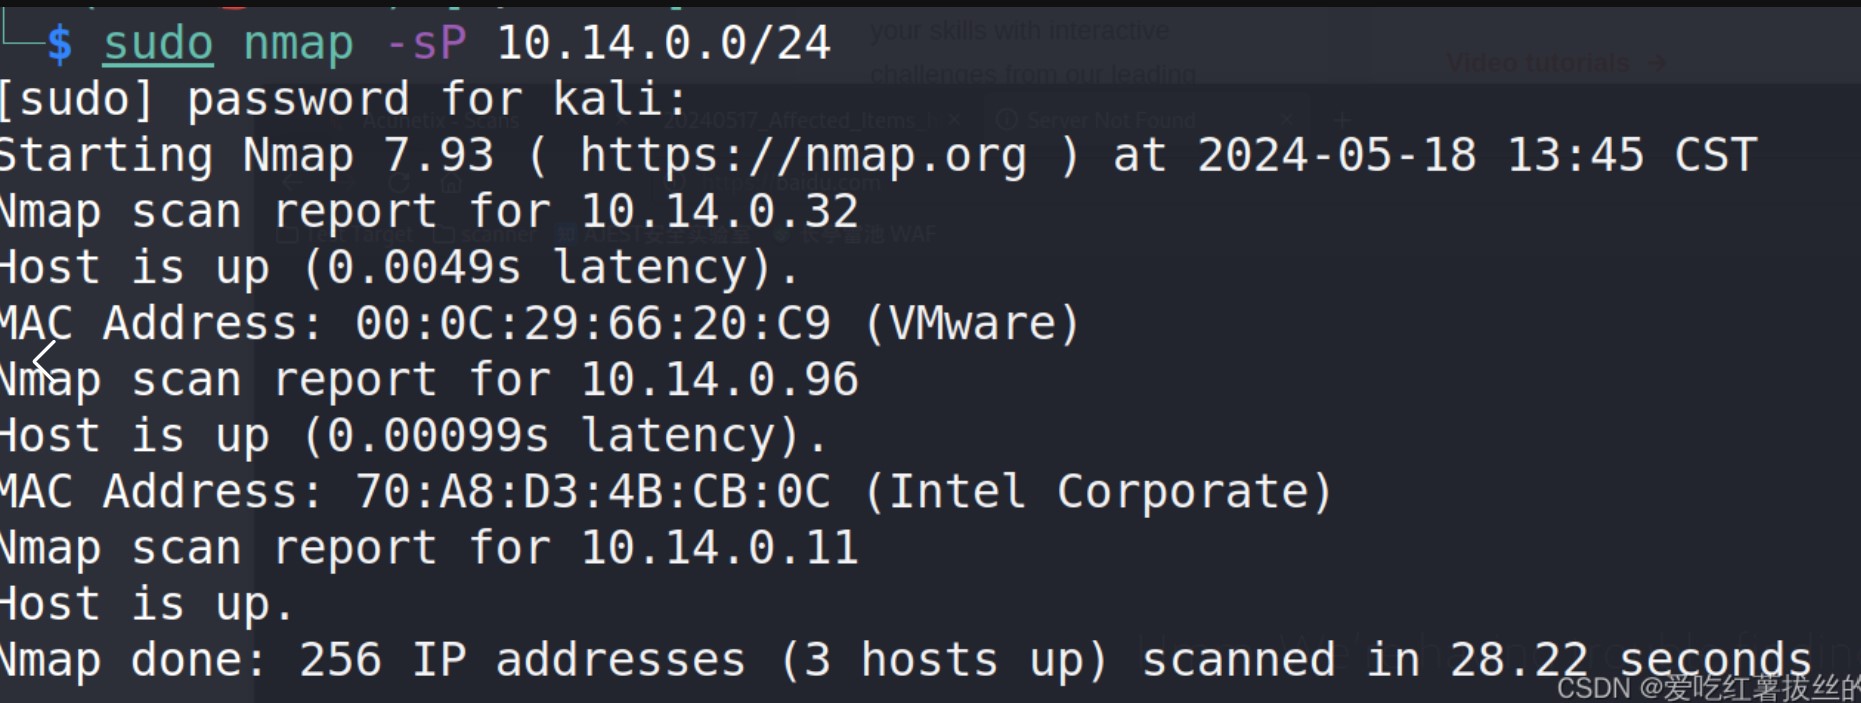1861x703 pixels.
Task: Click the https://nmap.org URL in terminal
Action: (803, 156)
